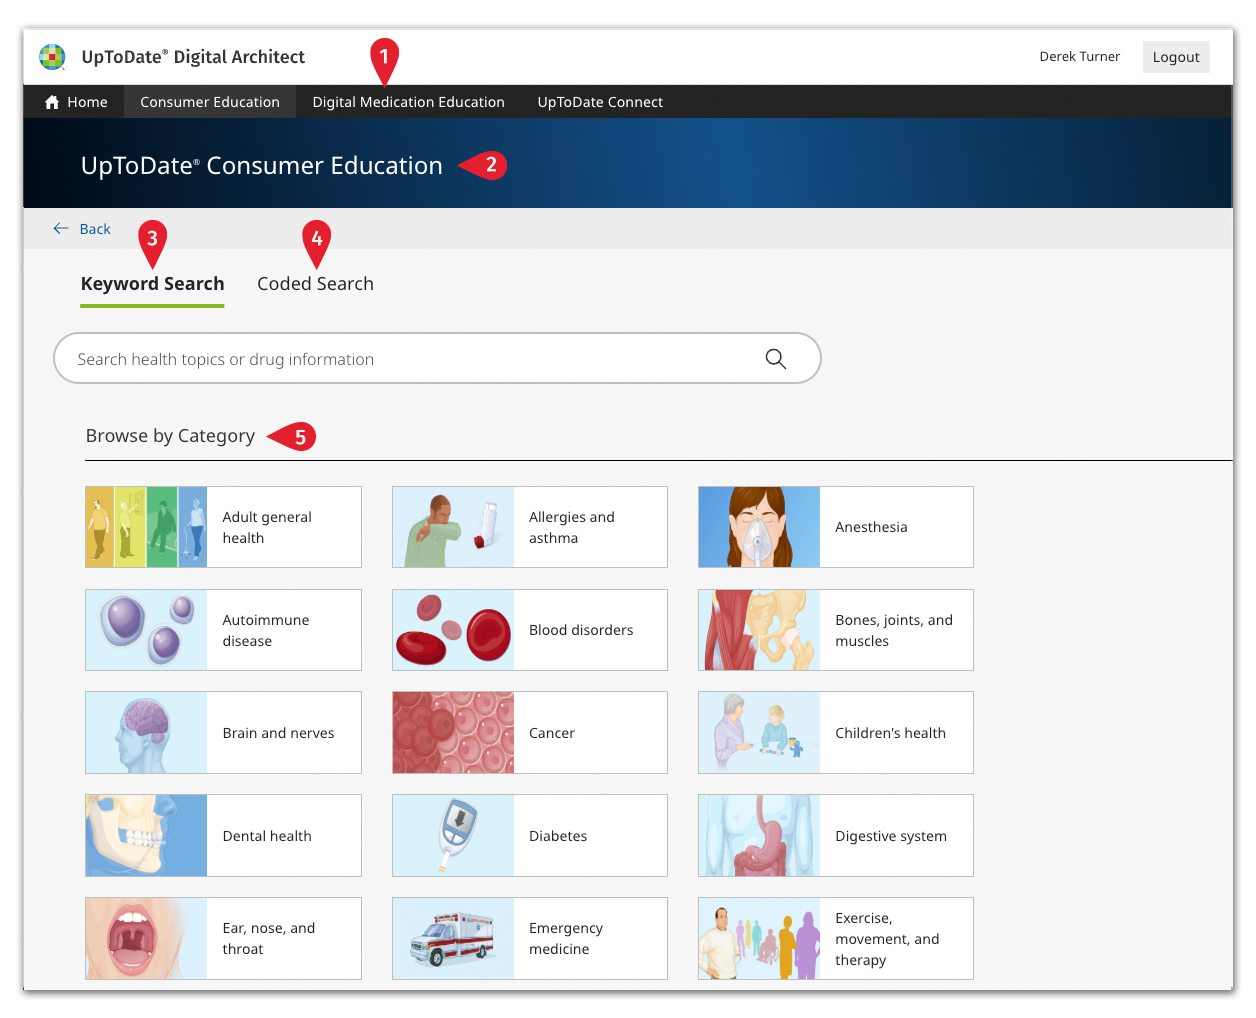Open the Digital Medication Education menu item

[x=408, y=101]
